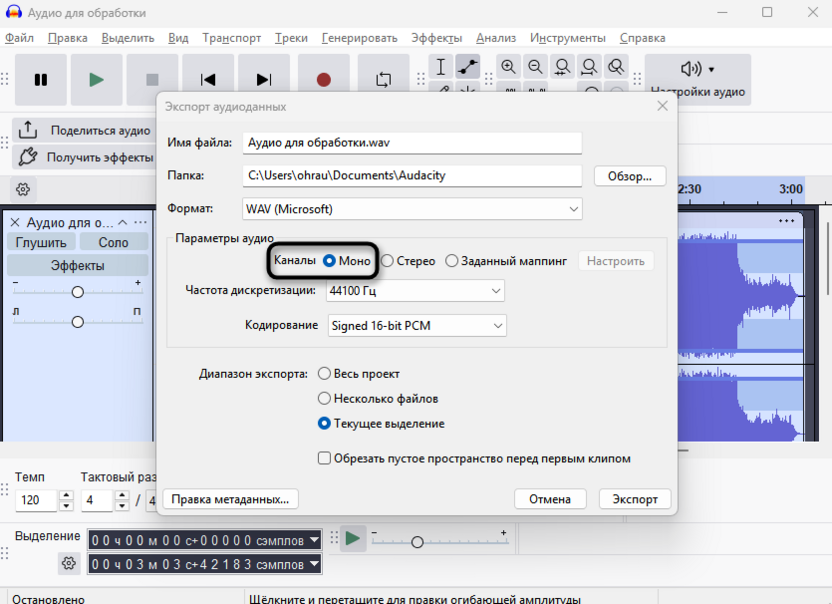Choose the current selection export range

coord(381,424)
